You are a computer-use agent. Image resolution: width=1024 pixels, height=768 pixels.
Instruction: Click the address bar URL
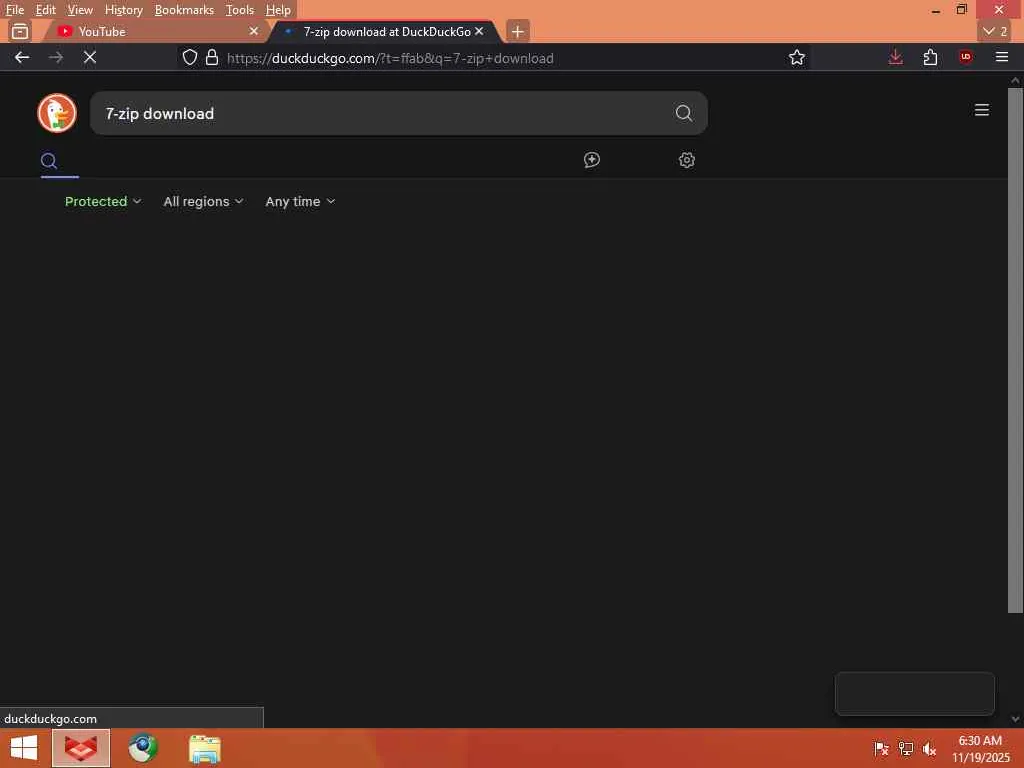[x=390, y=58]
